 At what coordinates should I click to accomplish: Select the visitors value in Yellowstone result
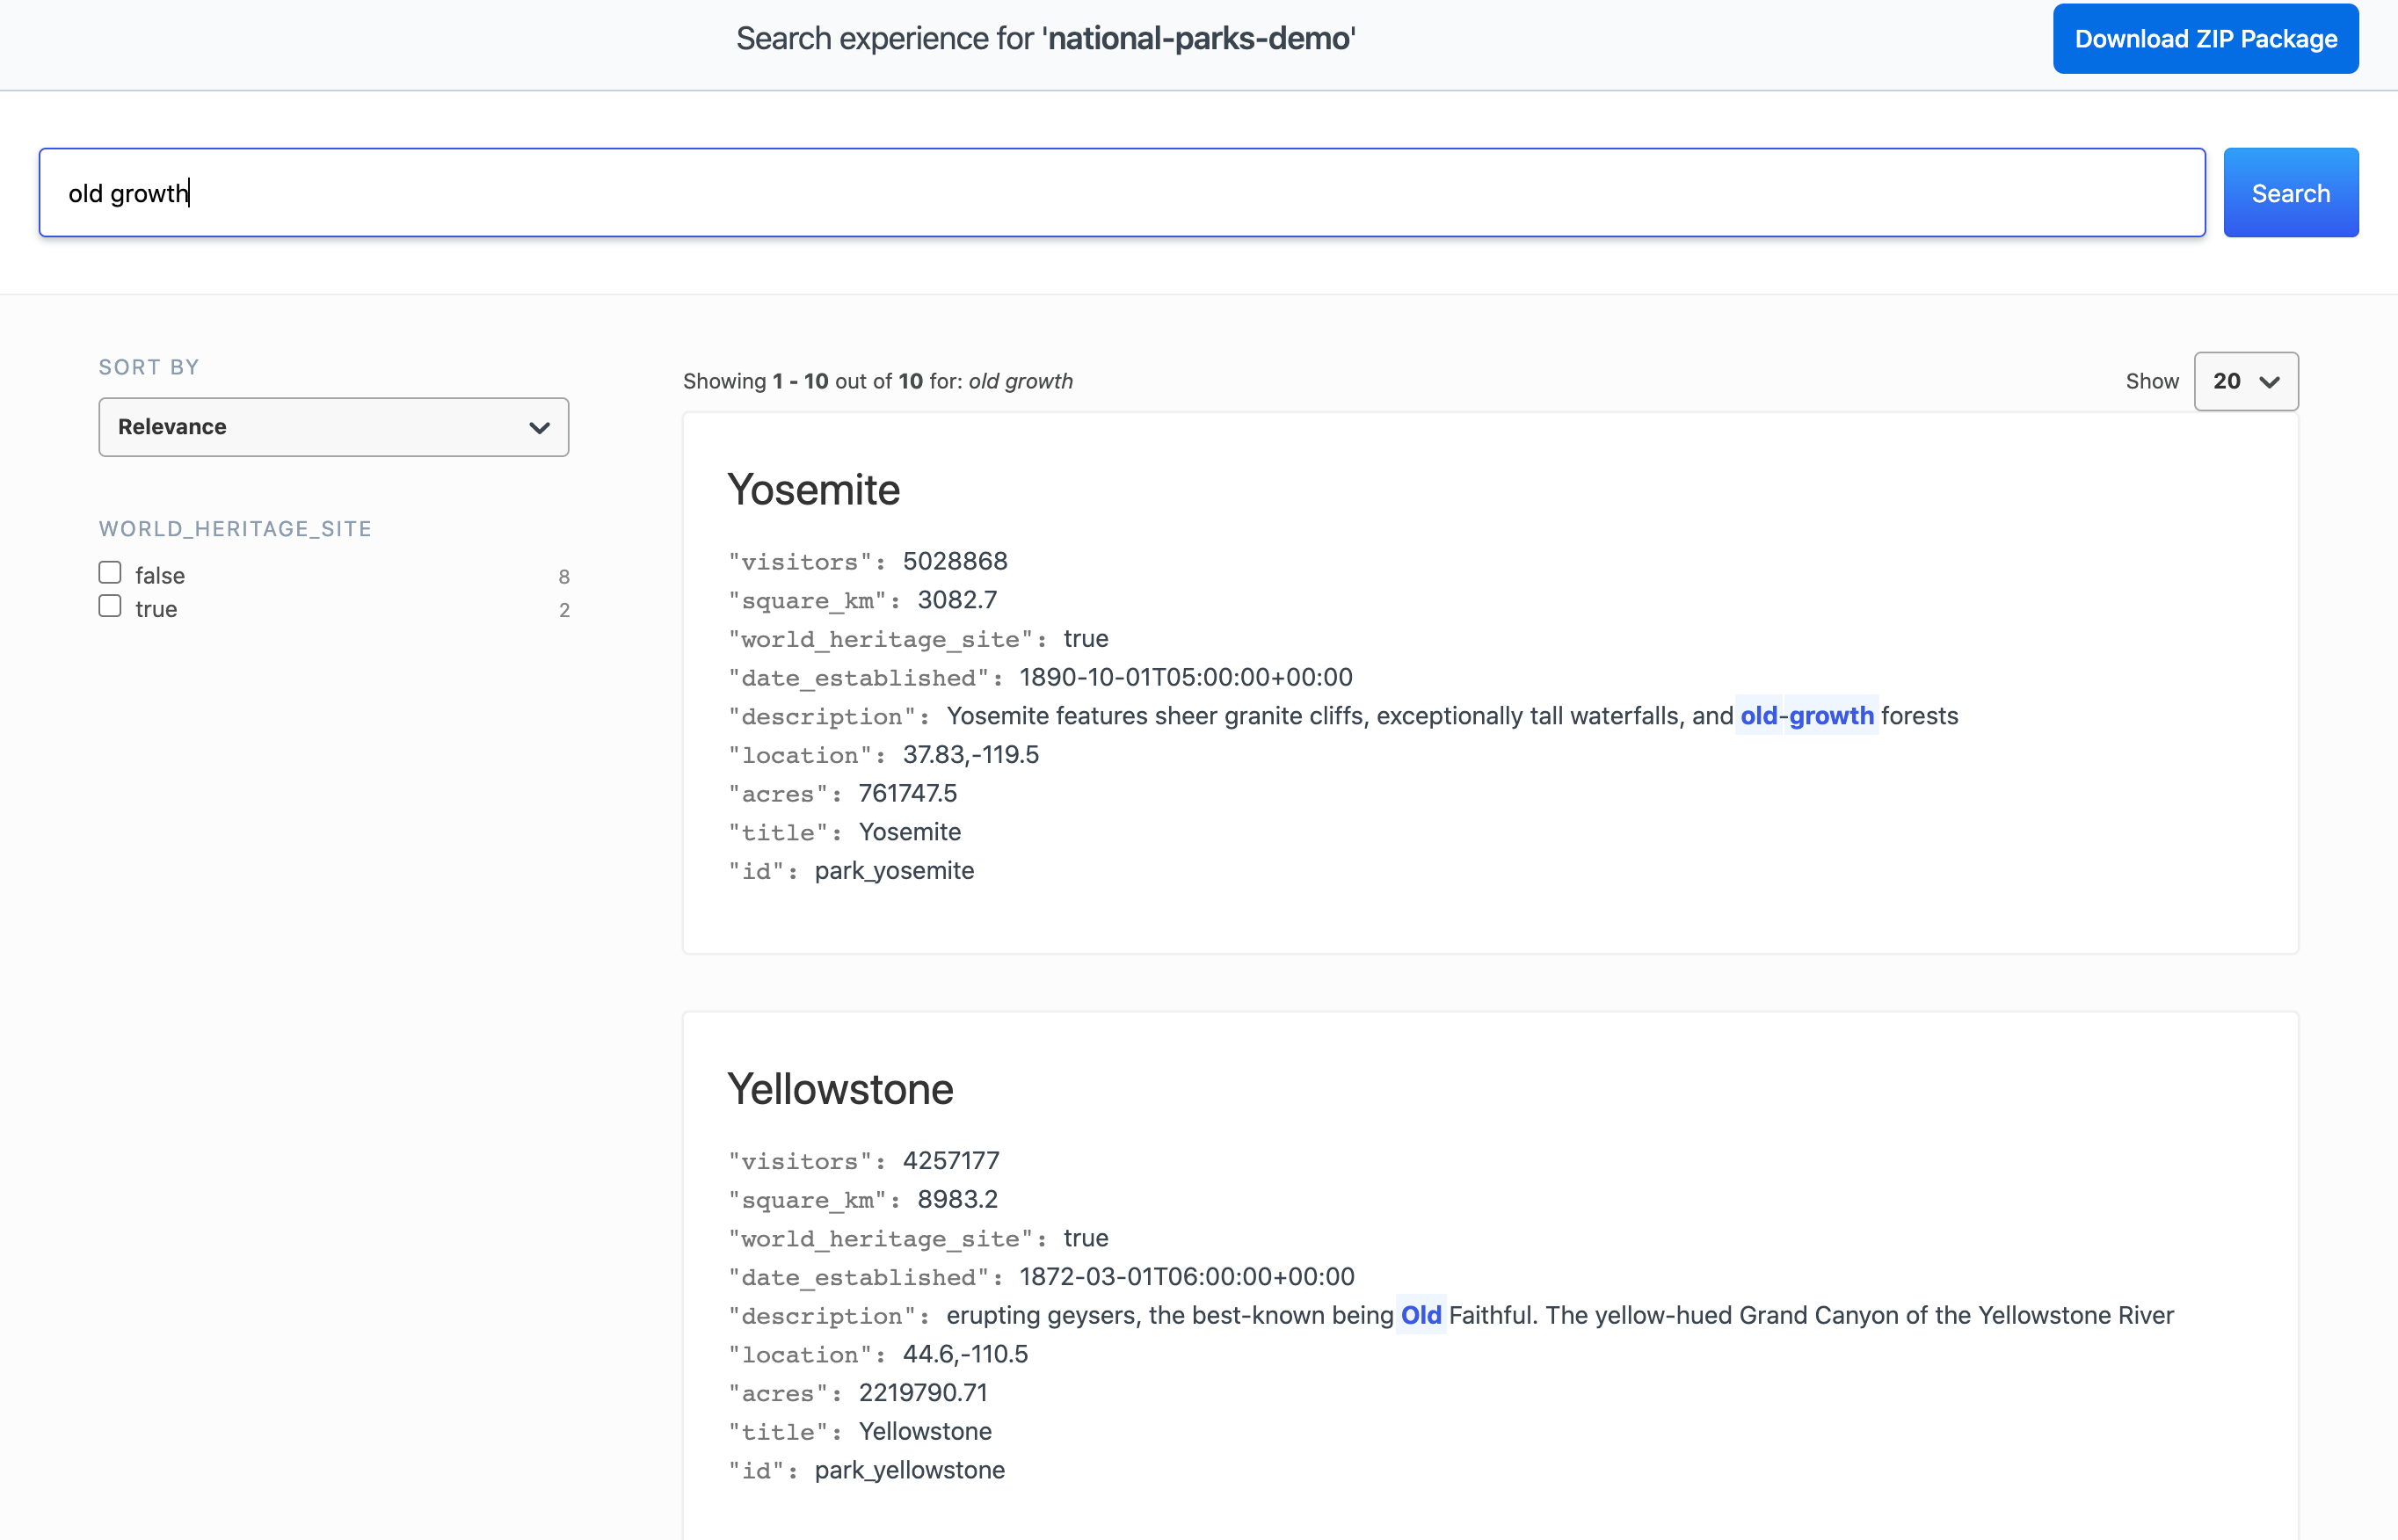pos(949,1160)
